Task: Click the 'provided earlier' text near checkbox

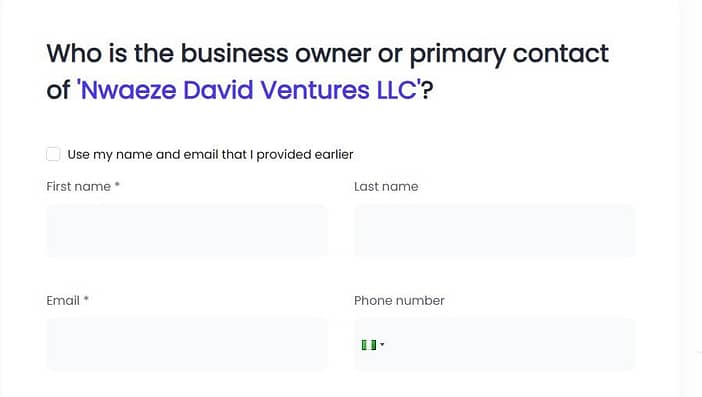Action: (x=305, y=154)
